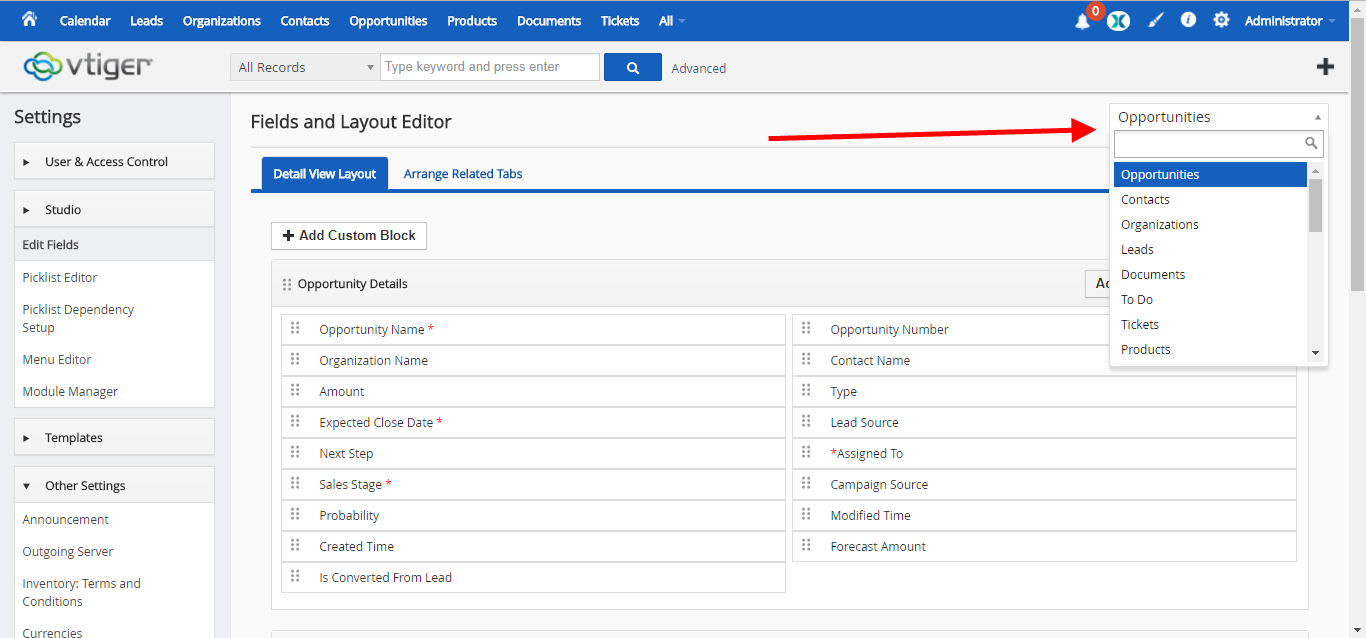1366x638 pixels.
Task: Click drag handle of Type field
Action: 806,390
